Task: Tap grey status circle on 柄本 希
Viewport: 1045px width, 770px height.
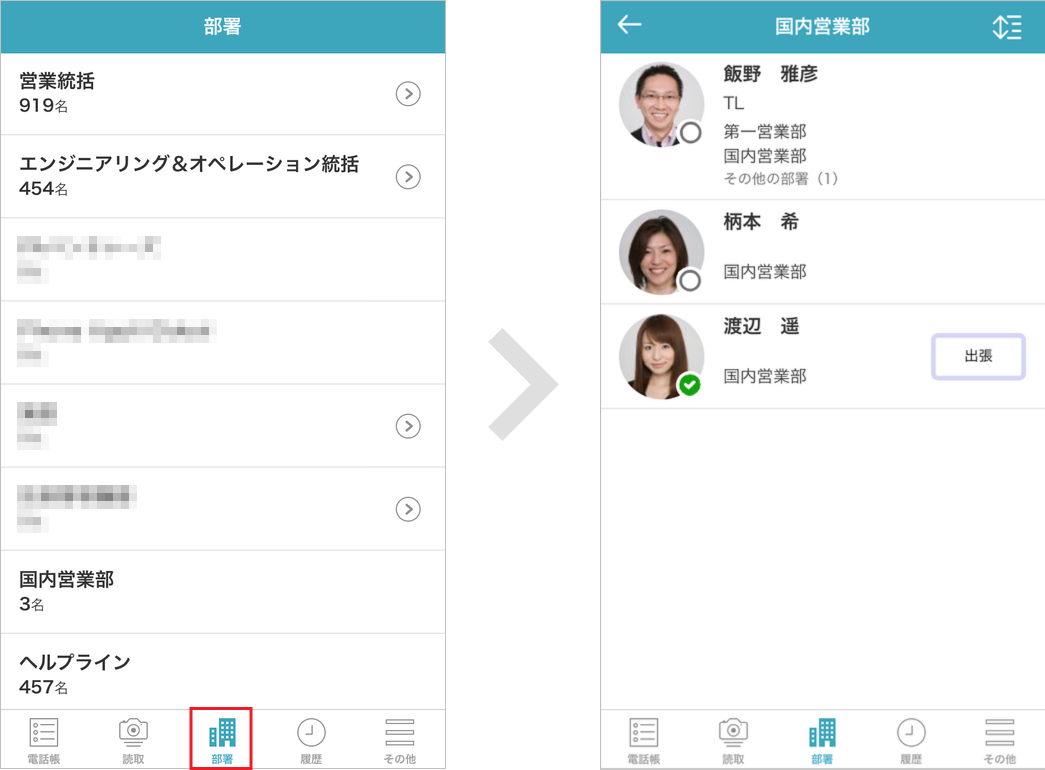Action: tap(690, 281)
